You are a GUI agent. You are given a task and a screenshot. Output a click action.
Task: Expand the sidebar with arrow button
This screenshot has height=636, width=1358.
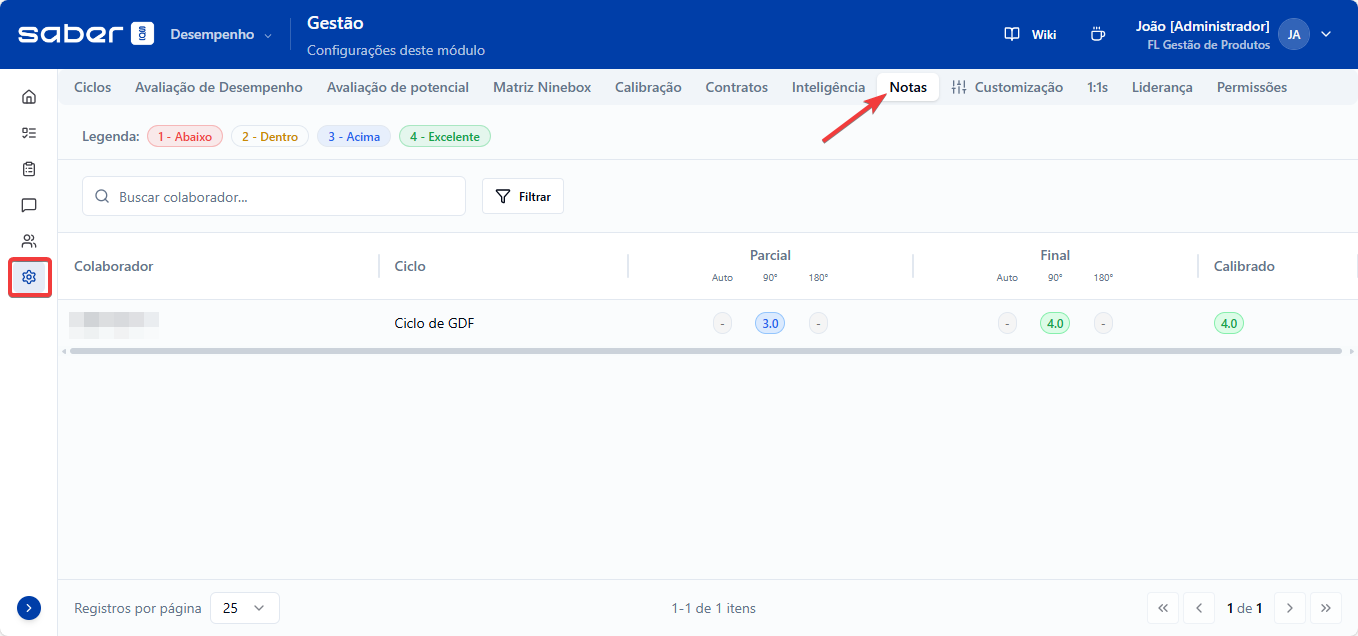pyautogui.click(x=29, y=607)
